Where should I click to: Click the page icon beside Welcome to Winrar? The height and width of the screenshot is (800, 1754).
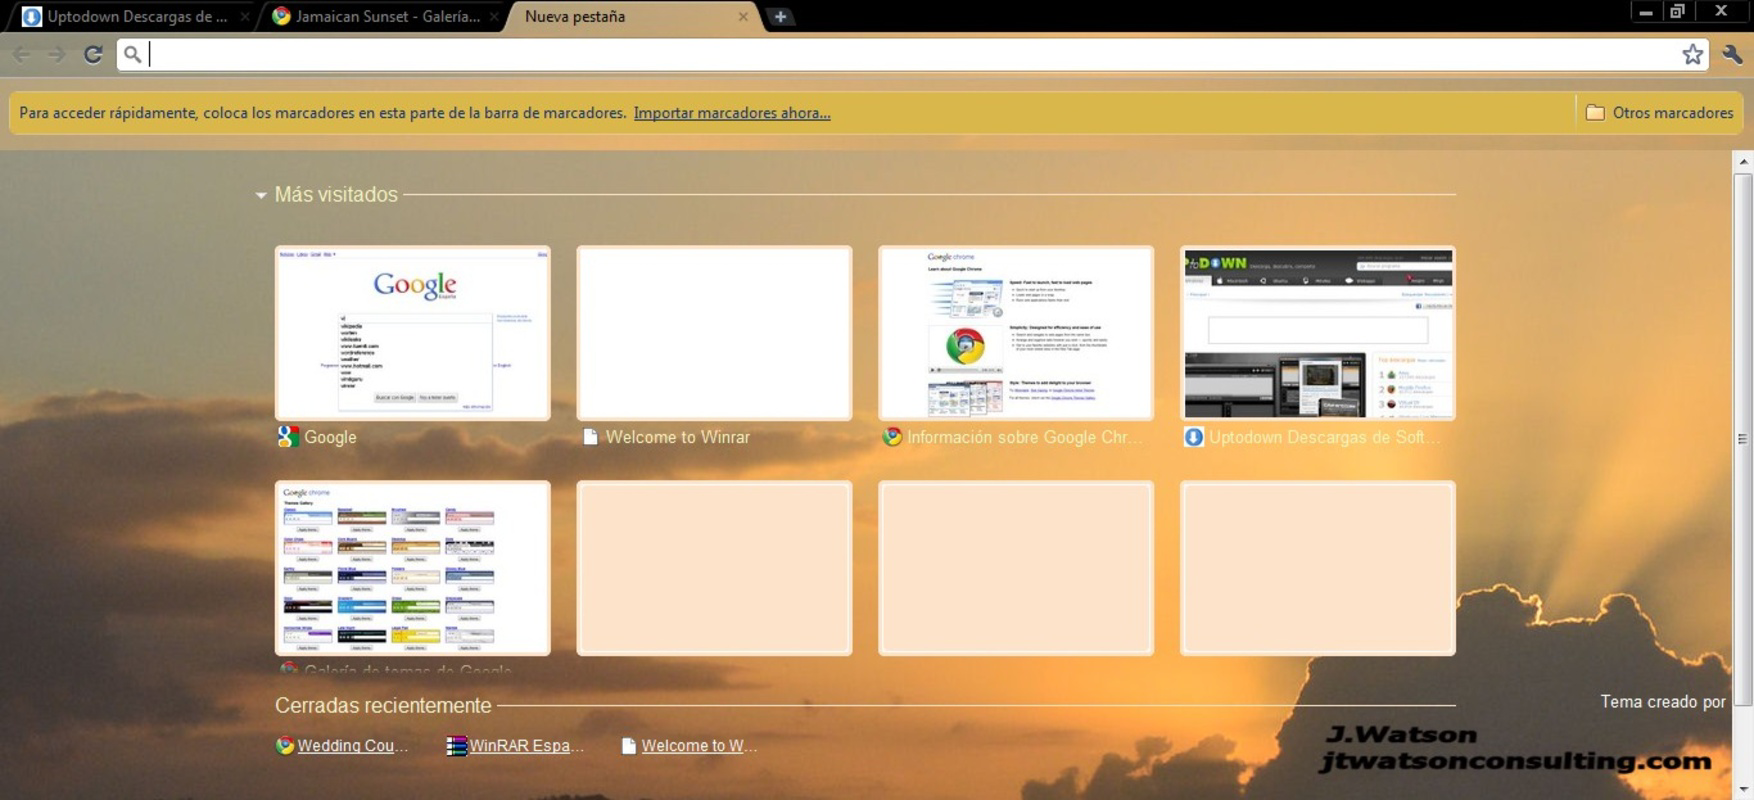[x=590, y=437]
